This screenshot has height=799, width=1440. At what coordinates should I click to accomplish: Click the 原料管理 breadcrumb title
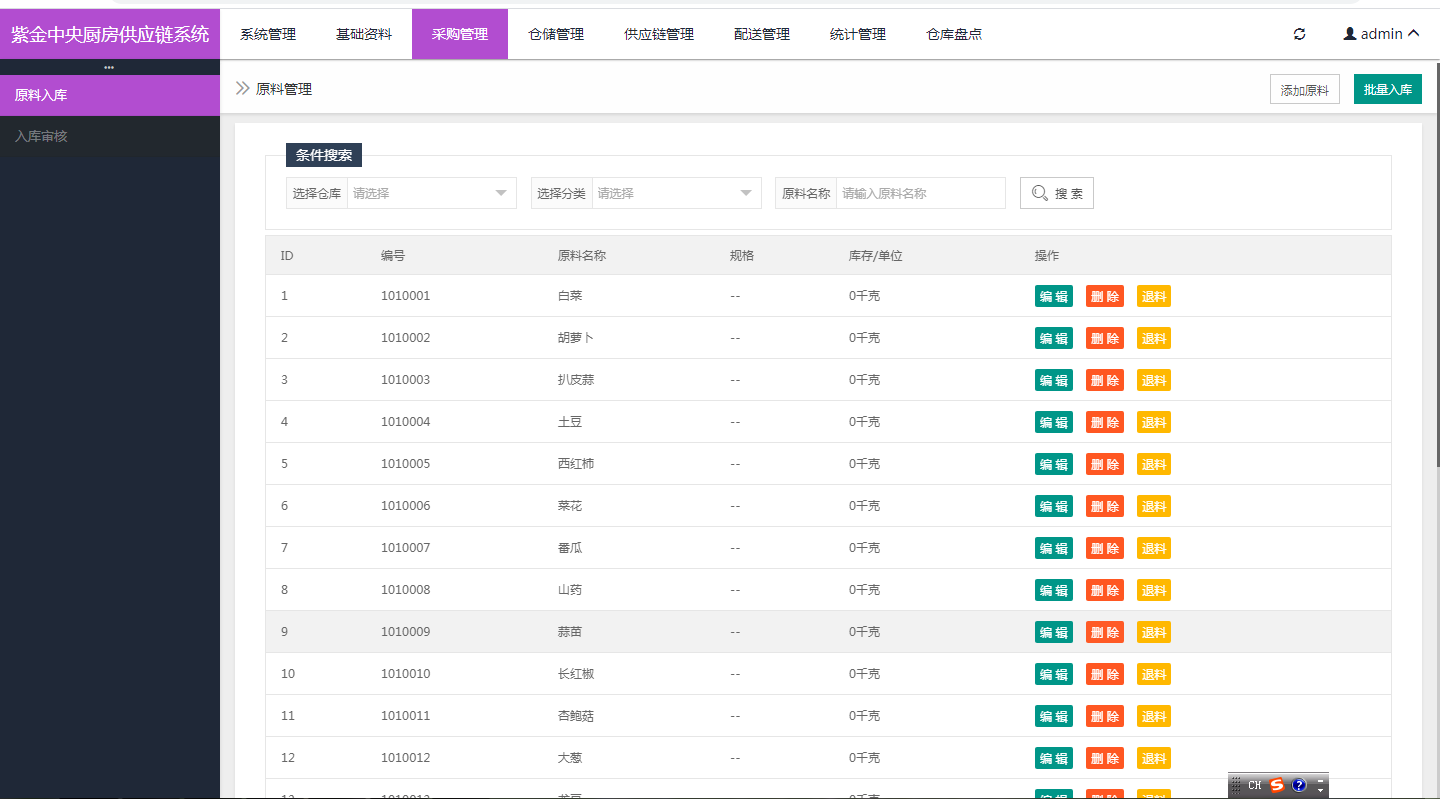tap(284, 89)
